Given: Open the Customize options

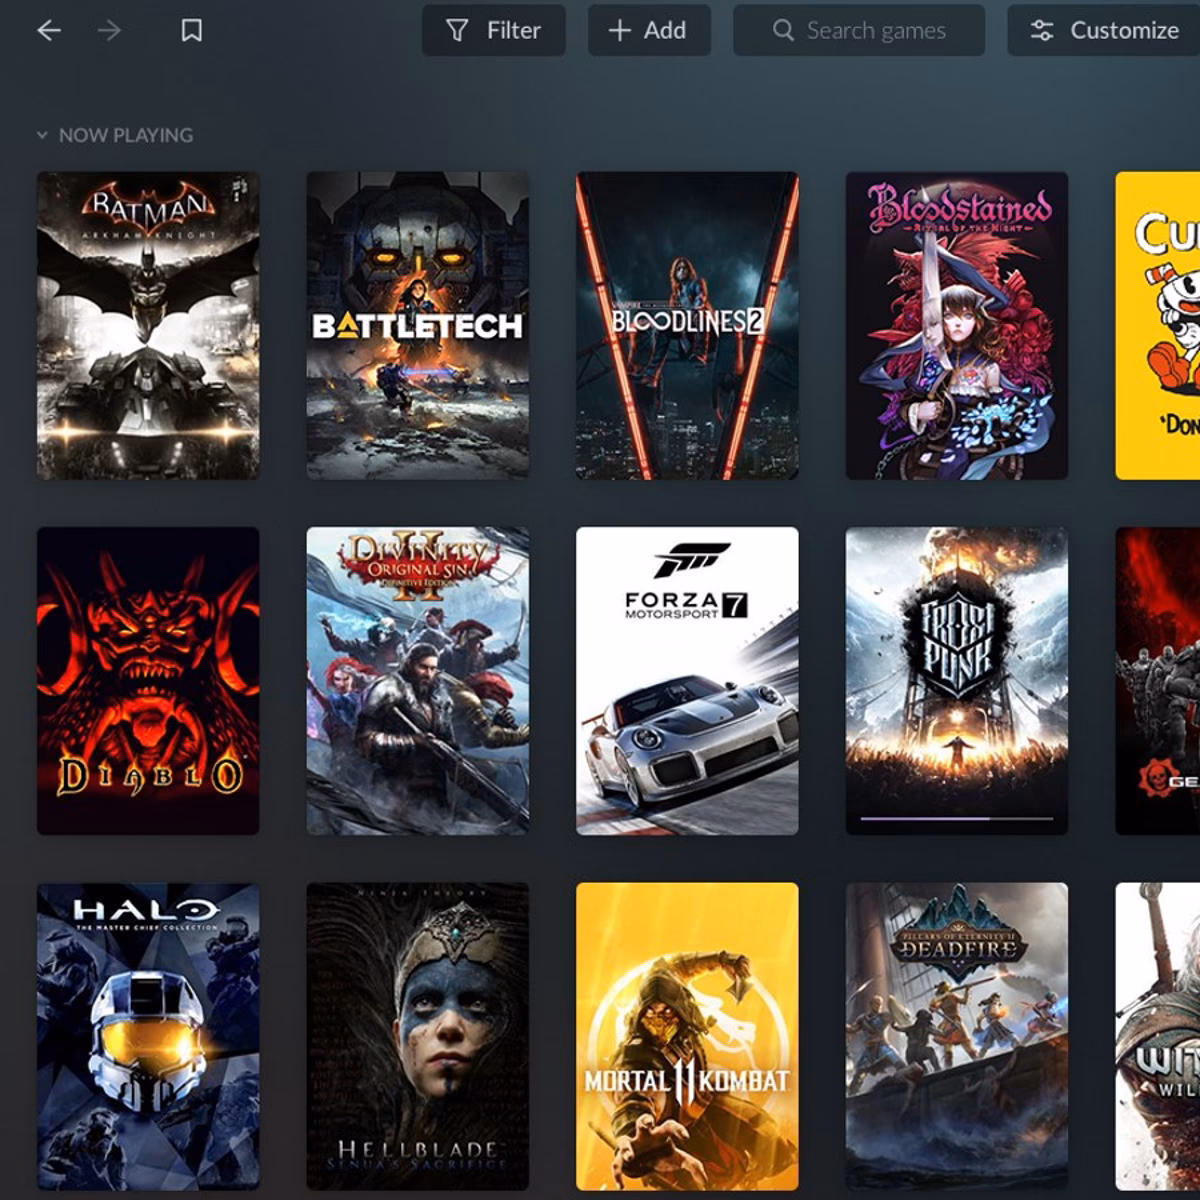Looking at the screenshot, I should [1104, 30].
